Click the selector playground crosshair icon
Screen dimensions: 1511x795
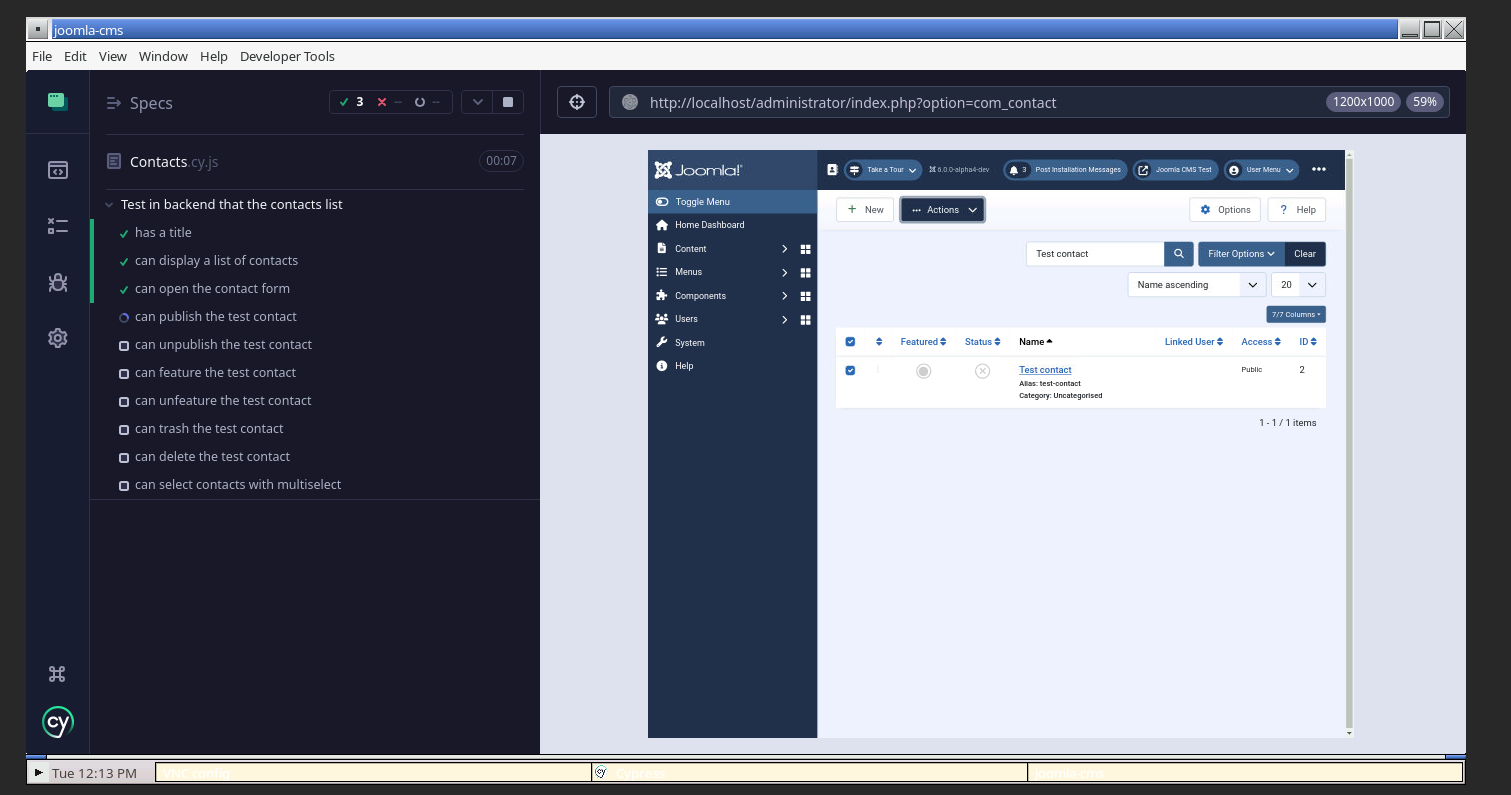click(576, 102)
